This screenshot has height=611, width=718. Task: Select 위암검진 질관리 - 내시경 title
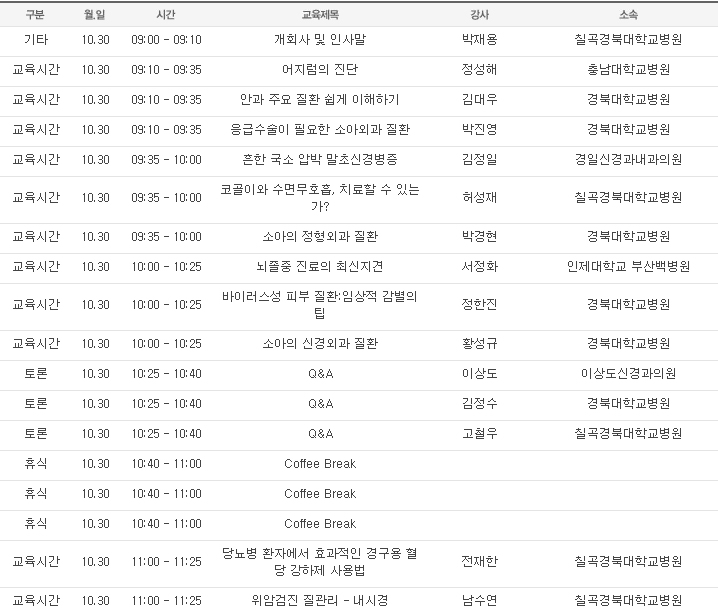point(320,600)
